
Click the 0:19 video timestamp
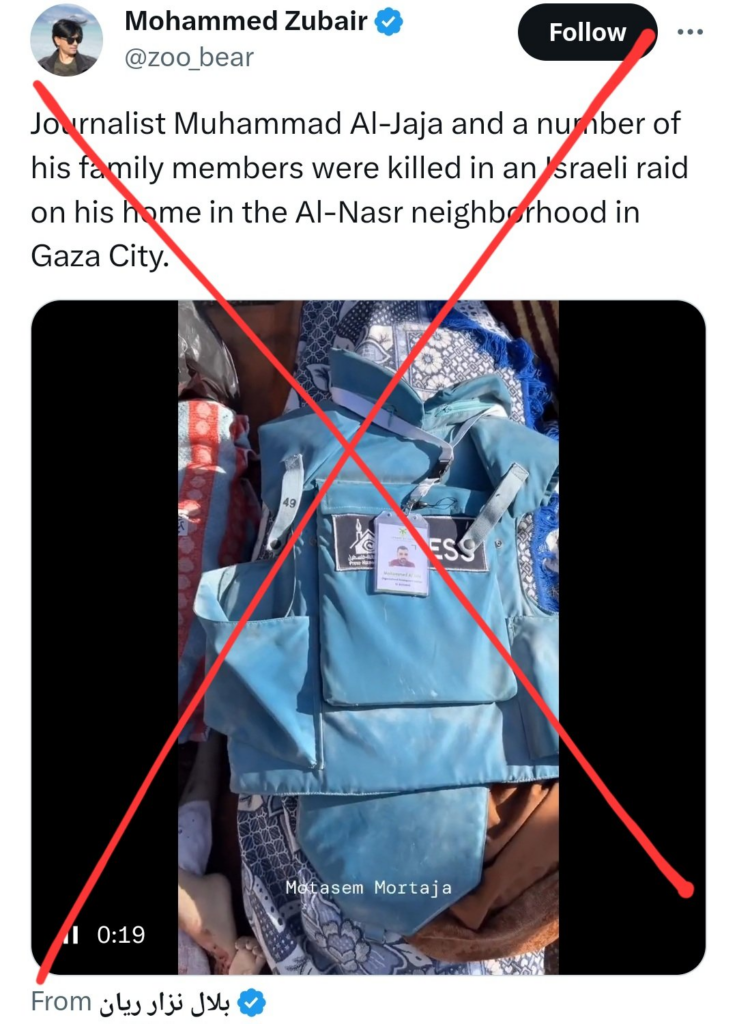pyautogui.click(x=121, y=935)
